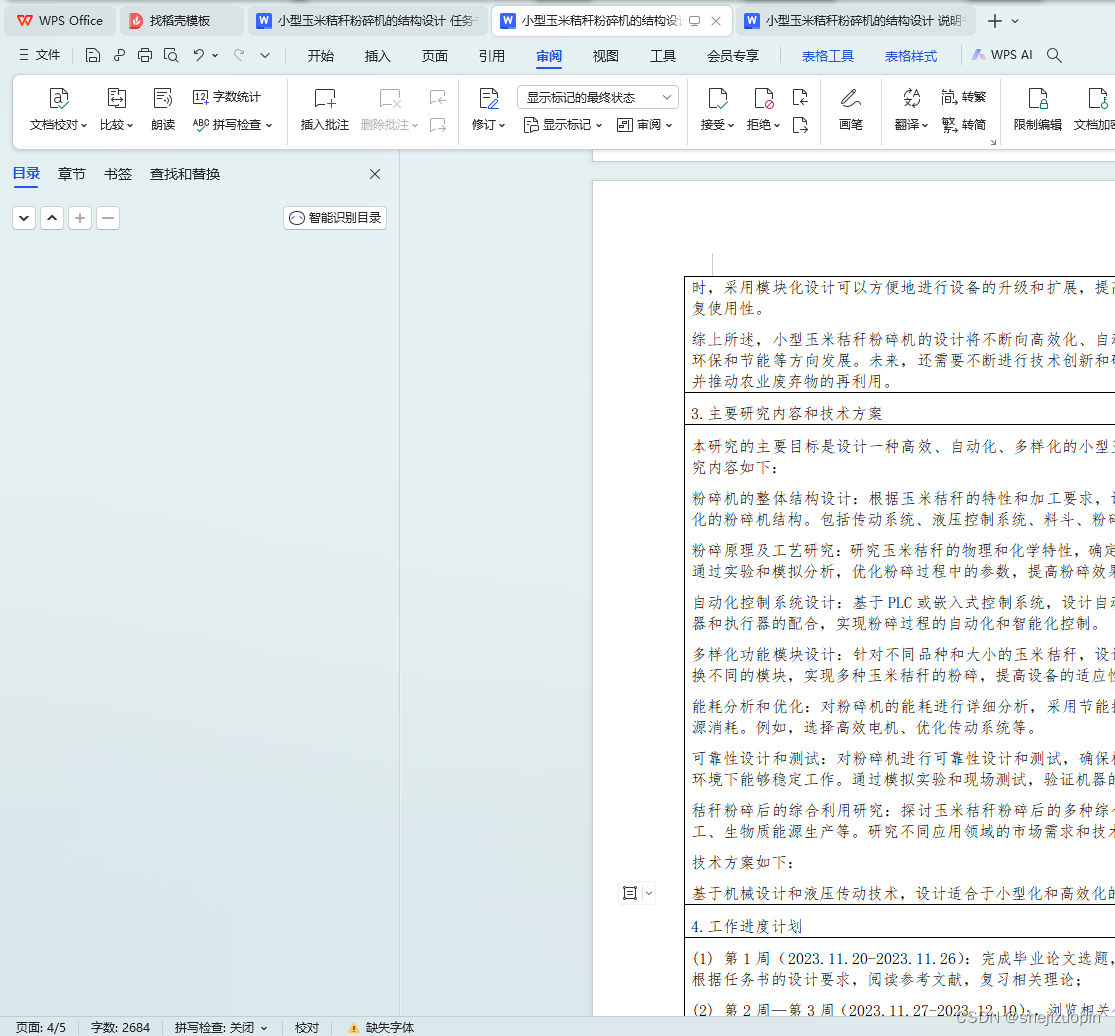Click 校对 in status bar
Screen dimensions: 1115x1036
[307, 1027]
